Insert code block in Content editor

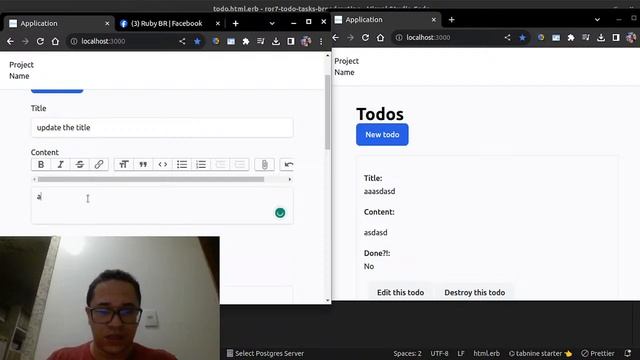click(162, 164)
